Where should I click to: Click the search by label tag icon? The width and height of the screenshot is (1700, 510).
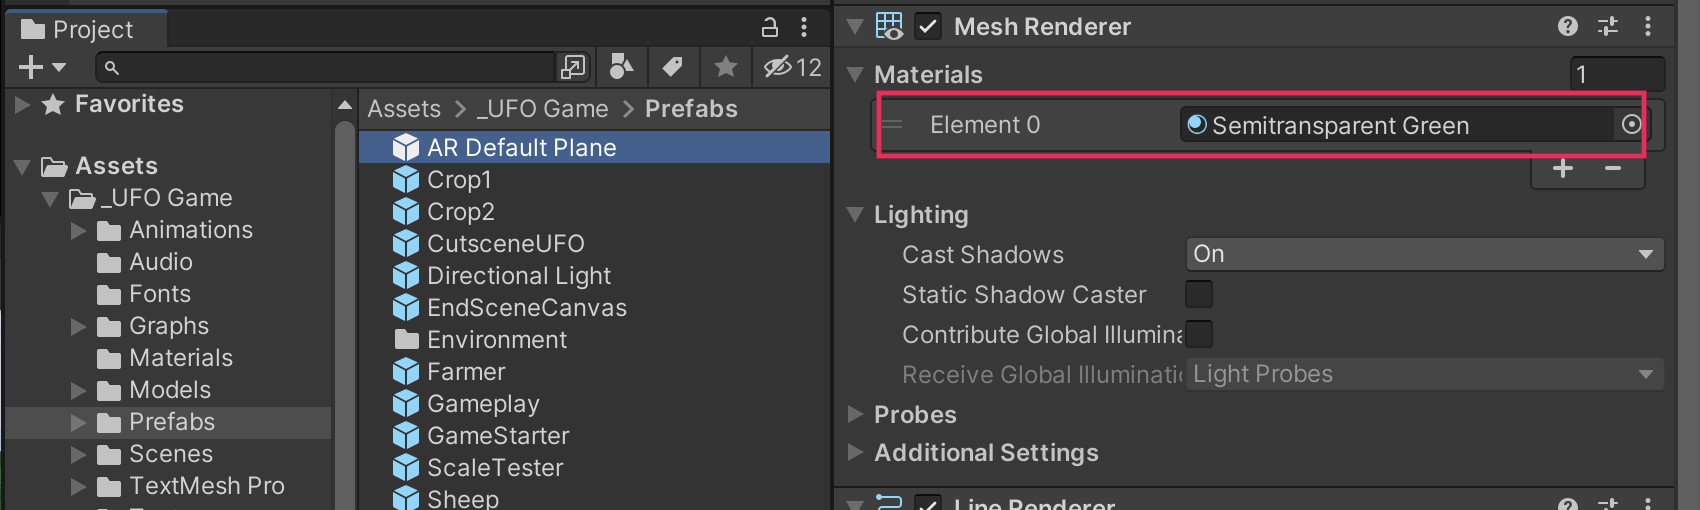click(673, 67)
